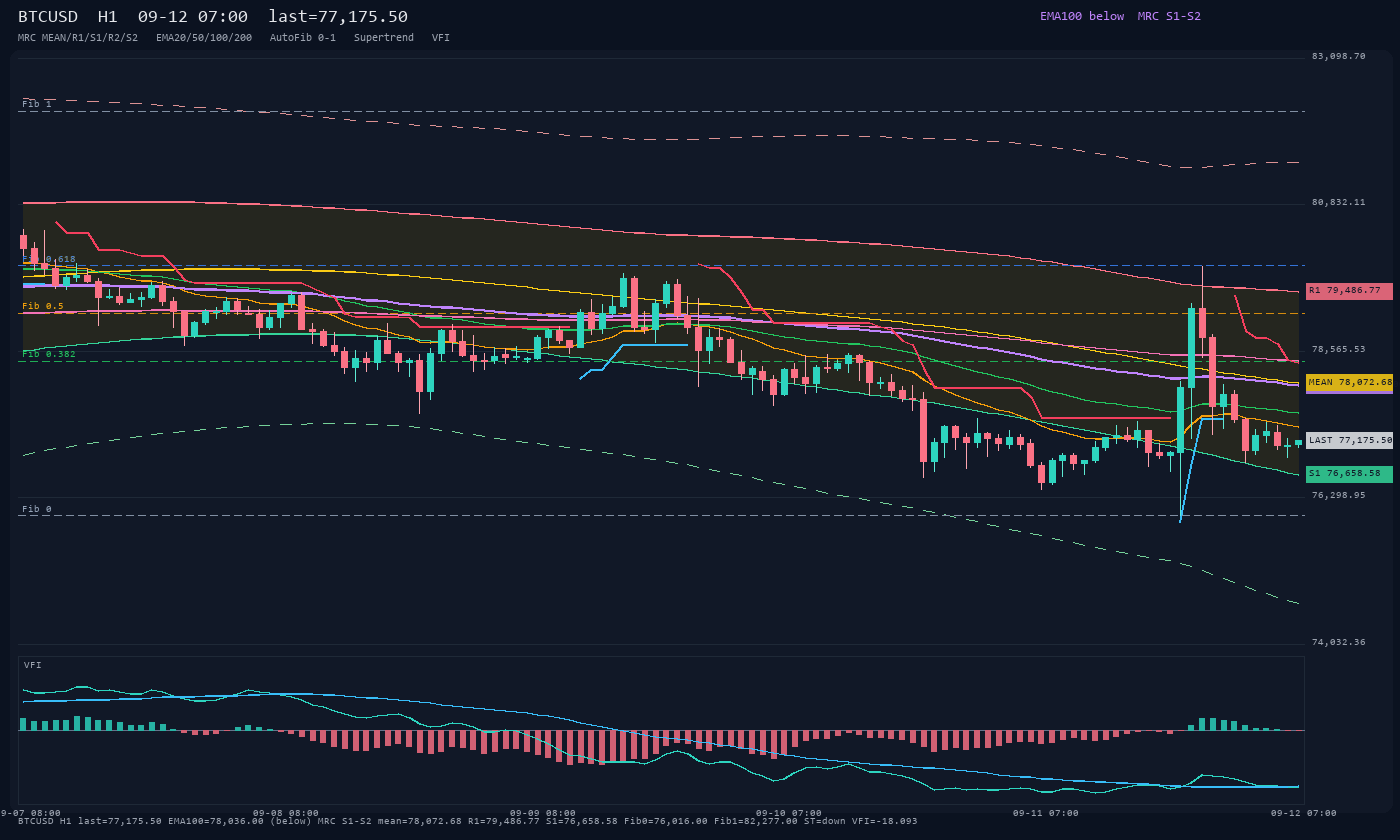Click the "Fib 0" level label

point(37,509)
